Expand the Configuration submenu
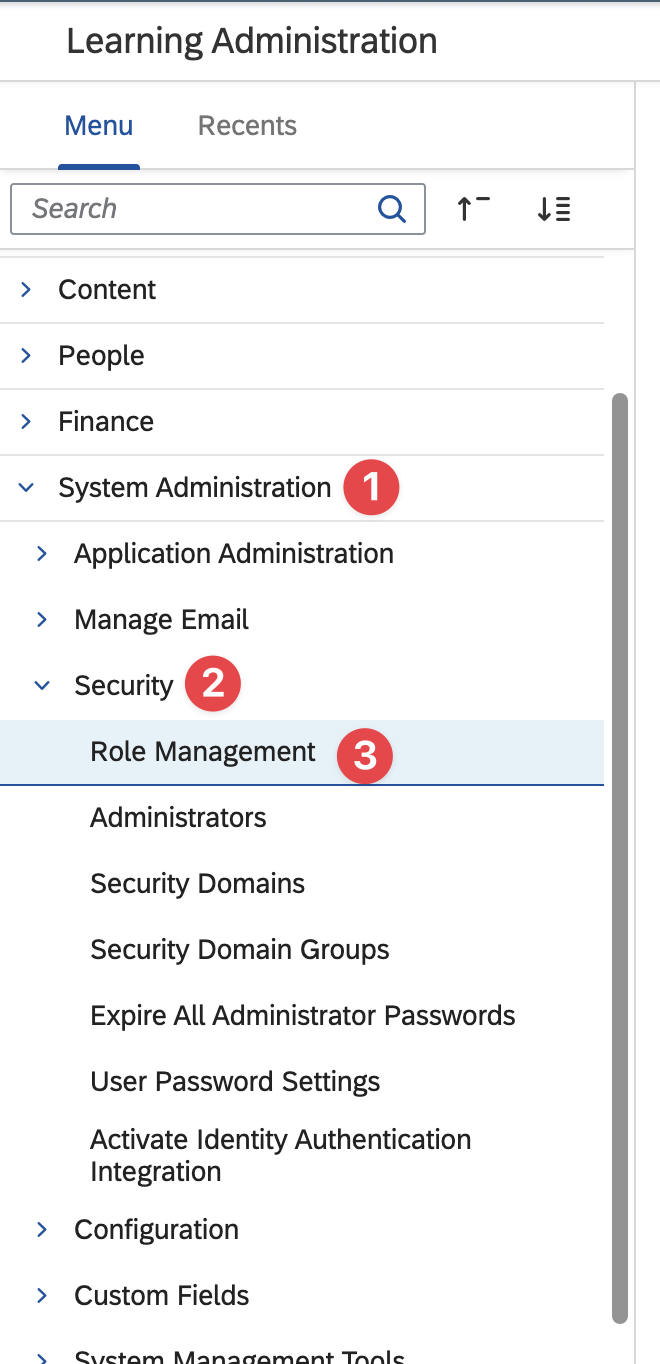This screenshot has height=1364, width=660. coord(42,1230)
